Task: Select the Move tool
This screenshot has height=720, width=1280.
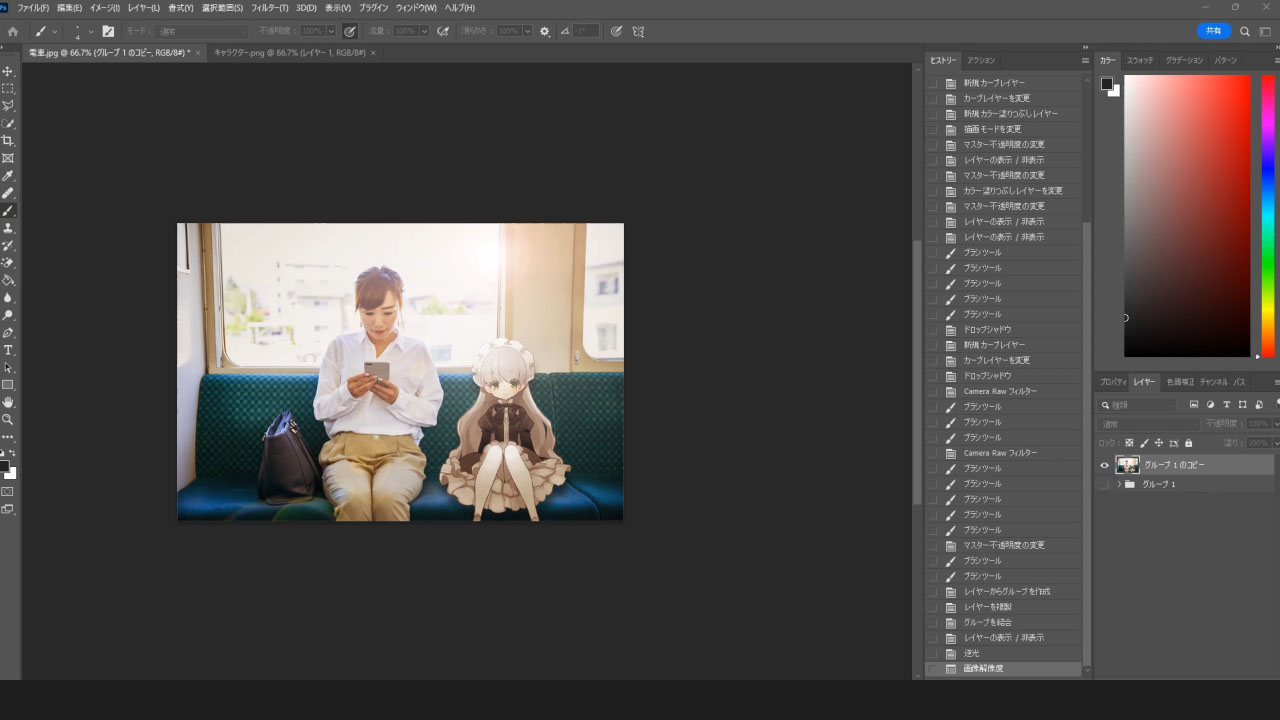Action: coord(8,71)
